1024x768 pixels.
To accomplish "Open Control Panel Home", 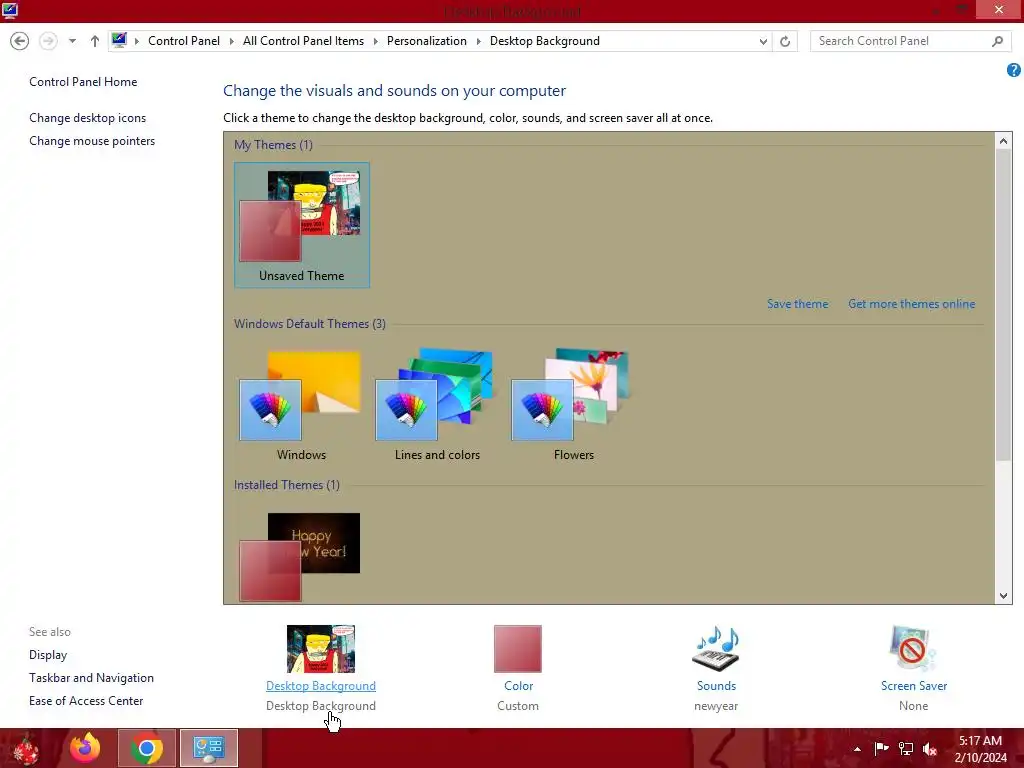I will click(83, 82).
